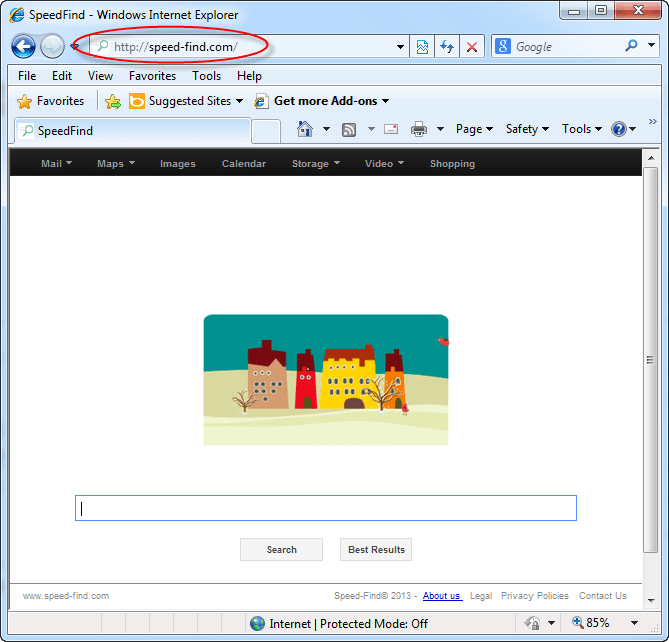
Task: Click the Read Mail envelope icon
Action: pos(391,129)
